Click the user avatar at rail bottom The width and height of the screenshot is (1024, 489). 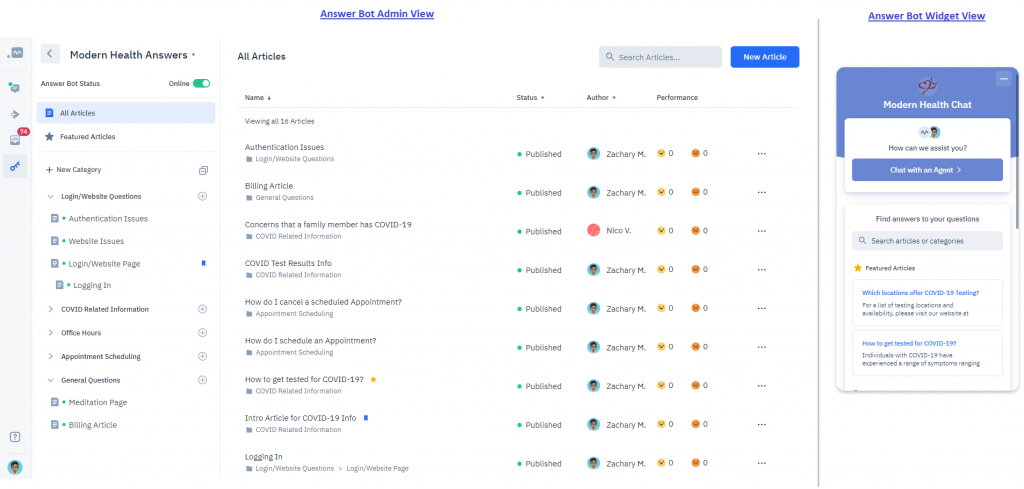click(14, 467)
